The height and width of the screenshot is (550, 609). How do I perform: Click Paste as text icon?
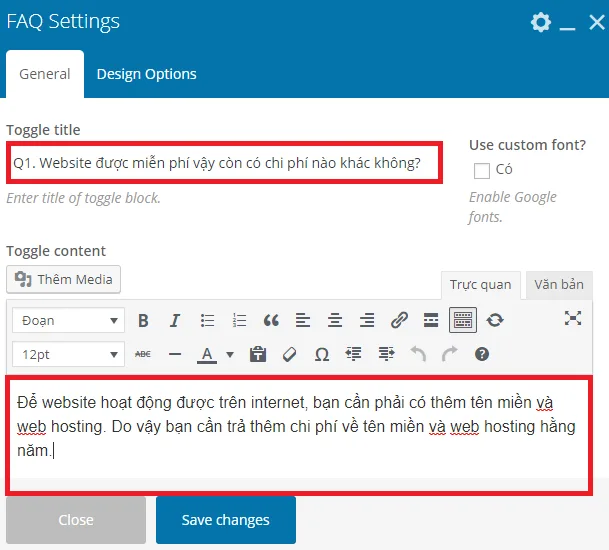click(258, 354)
